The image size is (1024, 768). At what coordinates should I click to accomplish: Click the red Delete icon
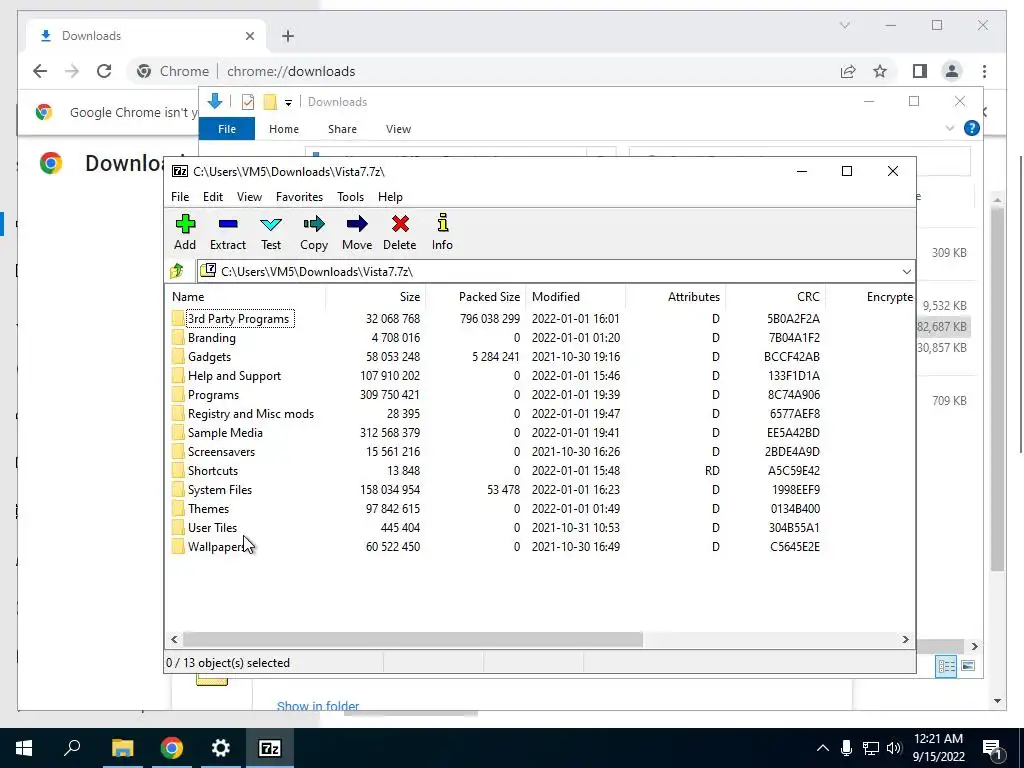coord(400,225)
